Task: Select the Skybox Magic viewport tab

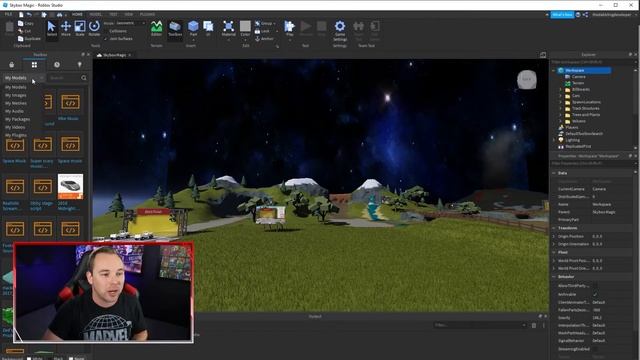Action: tap(114, 55)
